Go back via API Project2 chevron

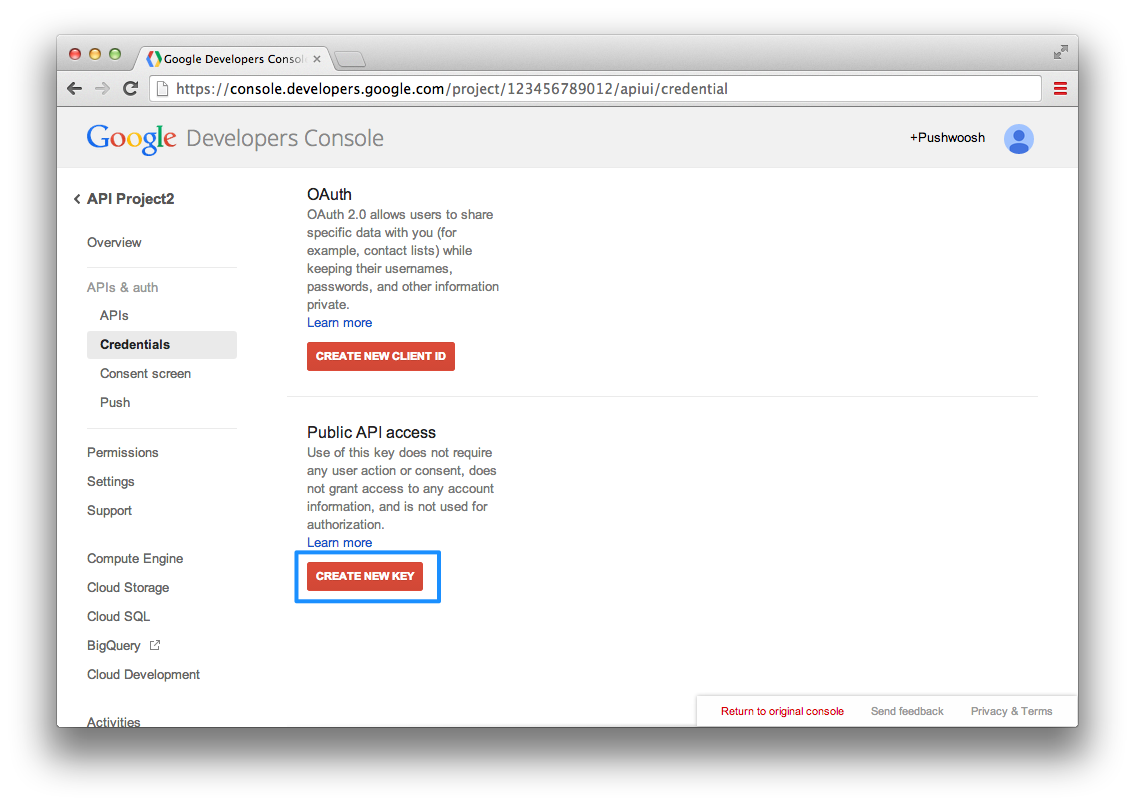click(77, 198)
